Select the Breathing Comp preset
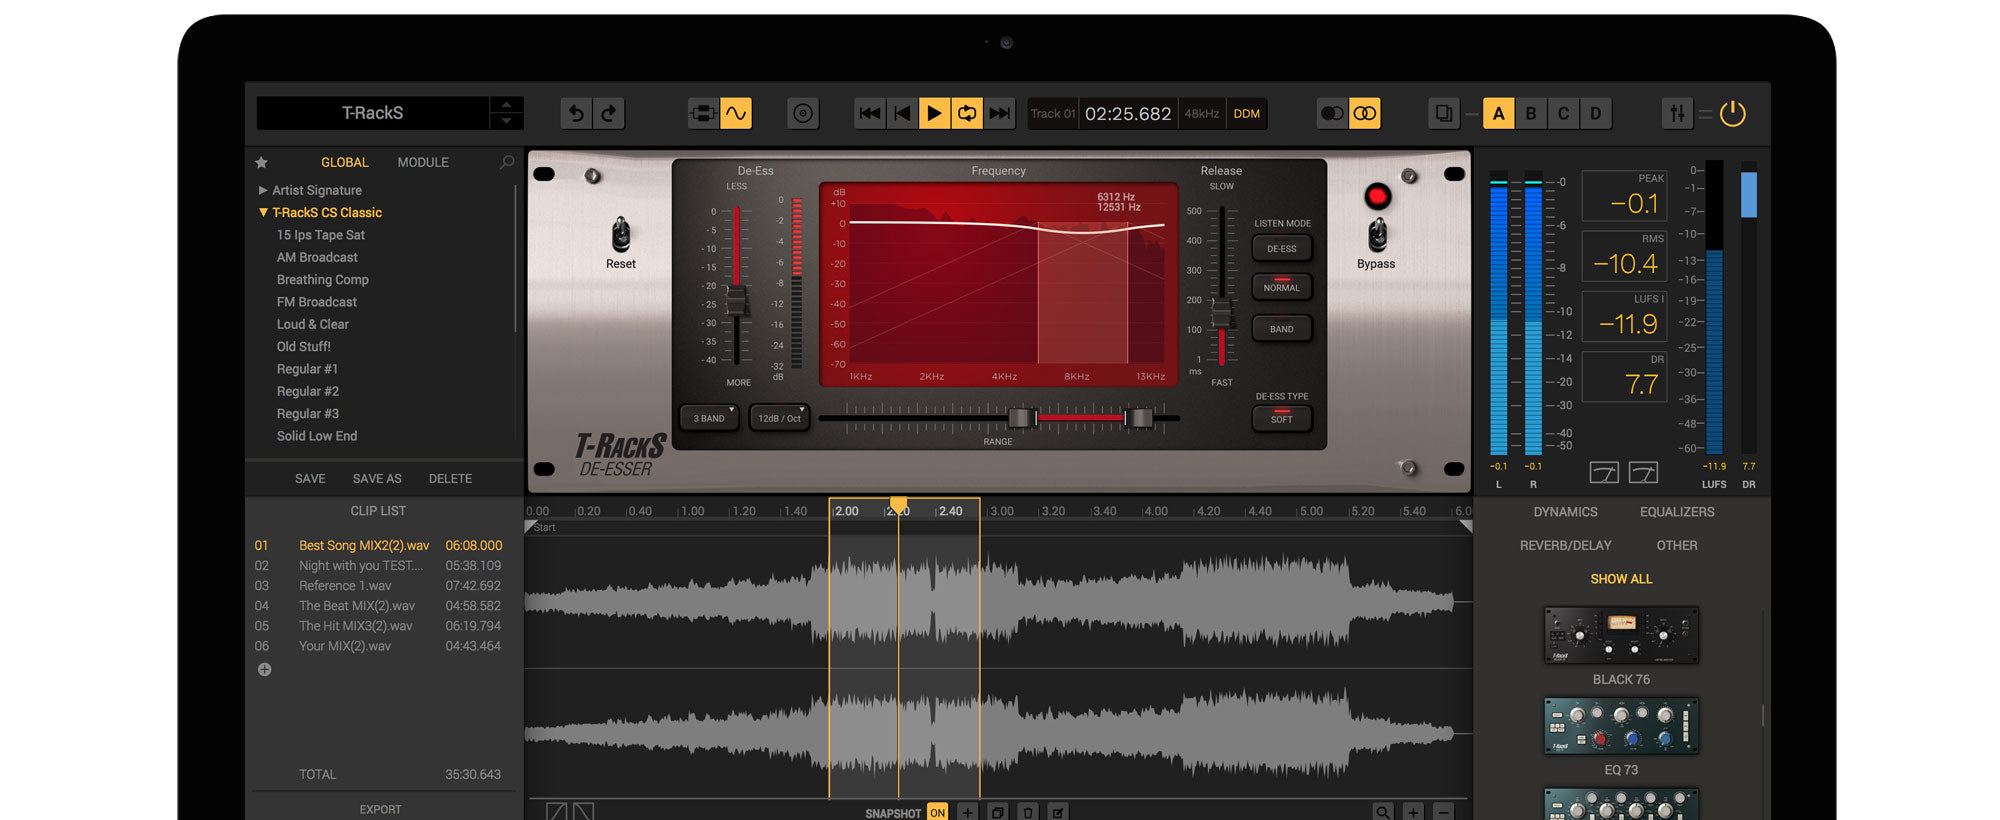Viewport: 2000px width, 820px height. click(322, 280)
